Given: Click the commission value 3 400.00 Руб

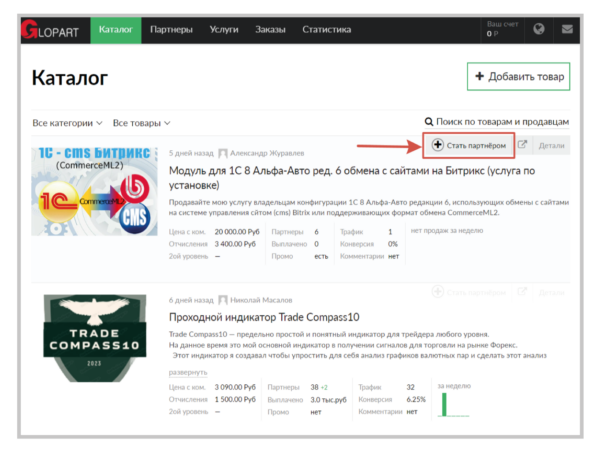Looking at the screenshot, I should click(x=235, y=244).
